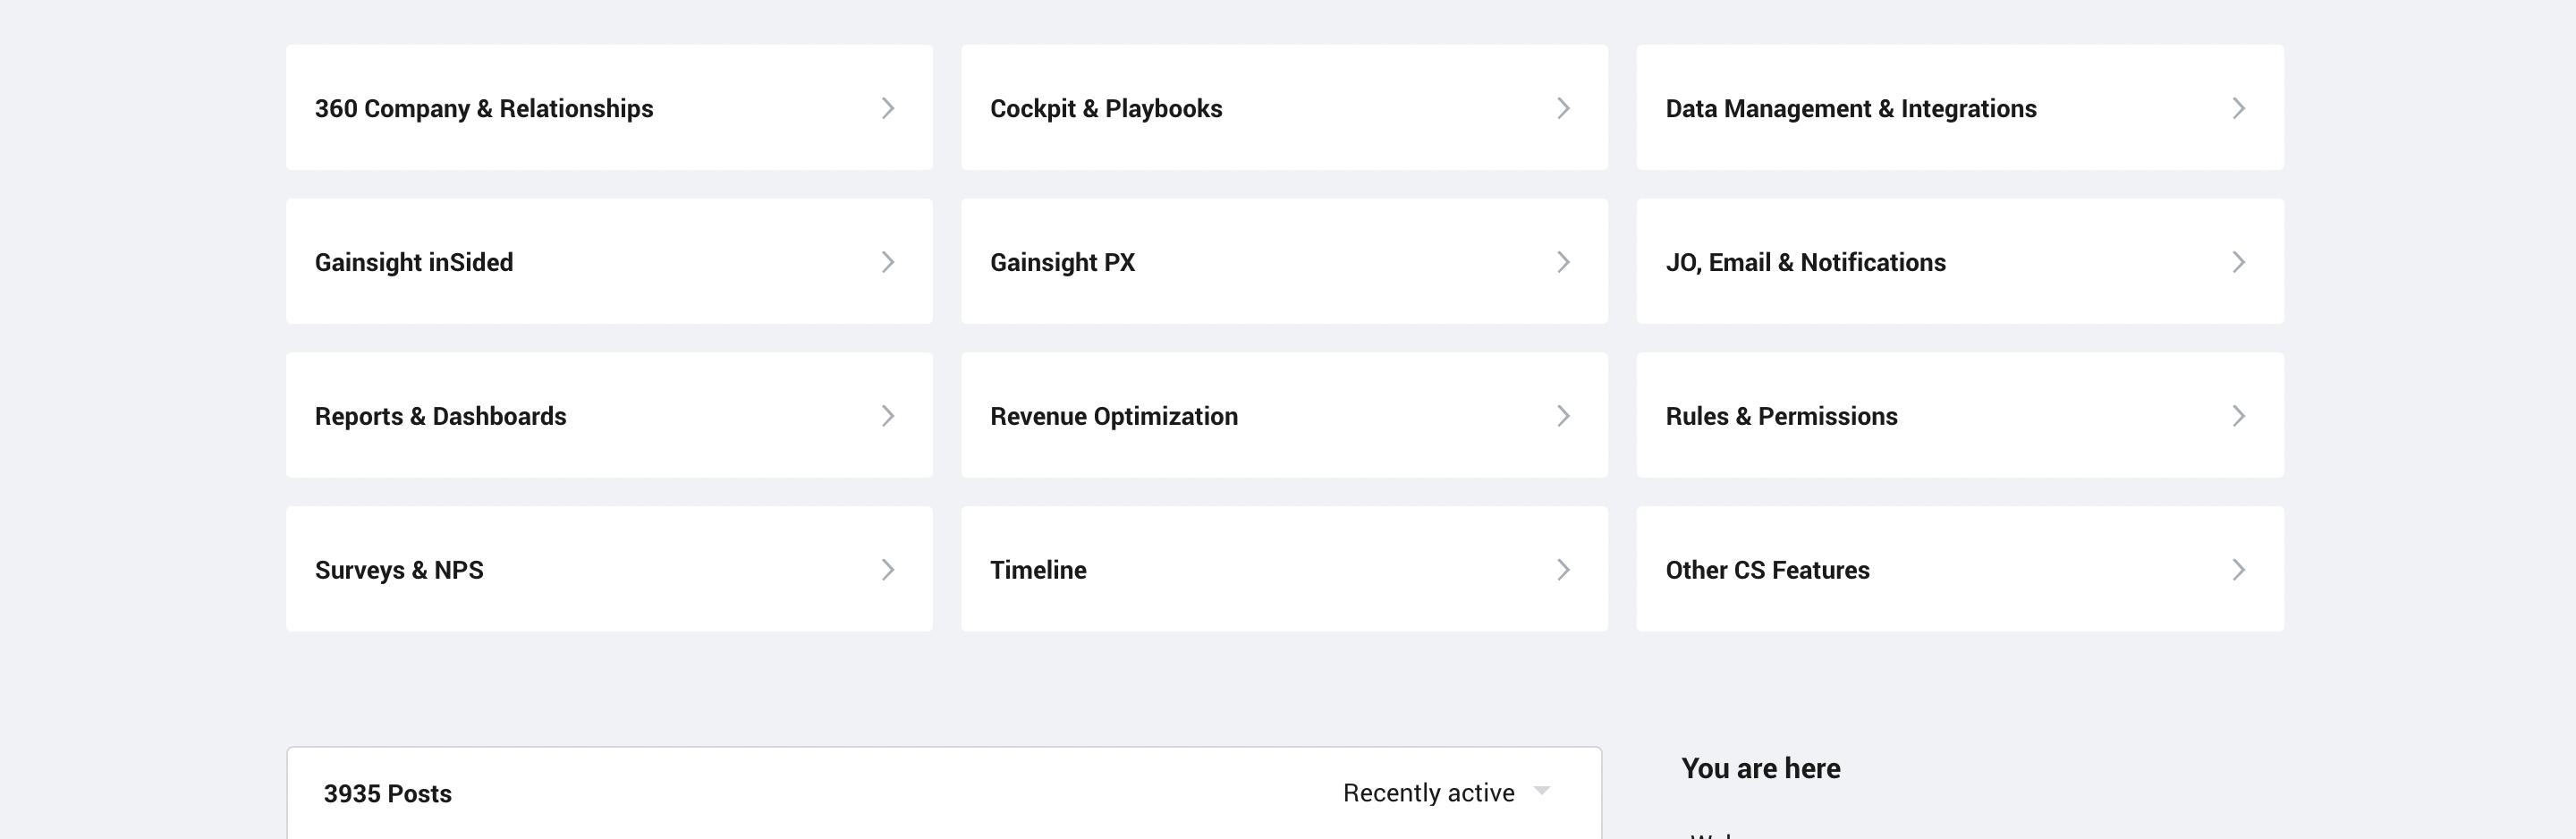This screenshot has width=2576, height=839.
Task: Click the chevron on 360 Company & Relationships card
Action: [x=888, y=108]
